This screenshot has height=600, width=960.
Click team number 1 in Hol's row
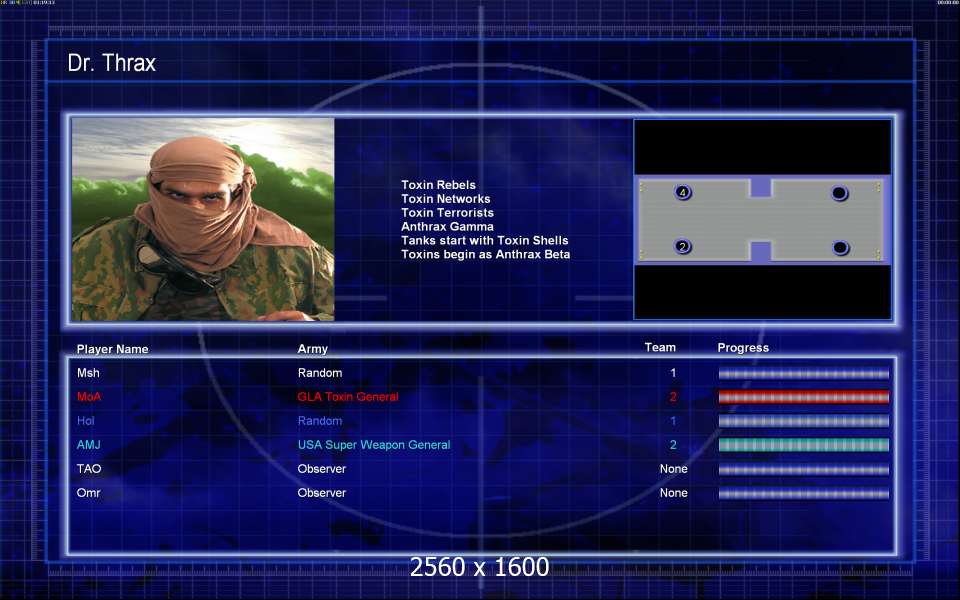coord(673,421)
